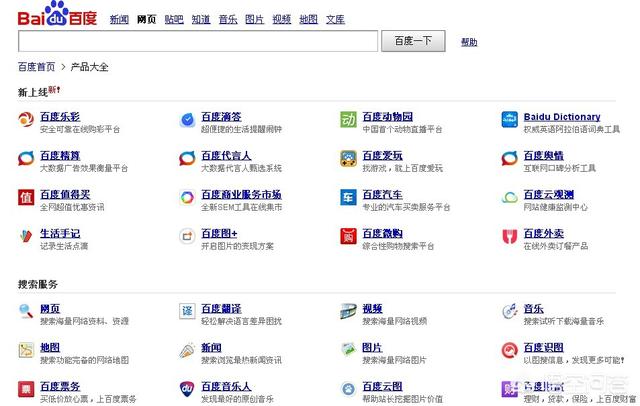Screen dimensions: 640x406
Task: Switch to the 视频 tab in top navigation
Action: click(282, 19)
